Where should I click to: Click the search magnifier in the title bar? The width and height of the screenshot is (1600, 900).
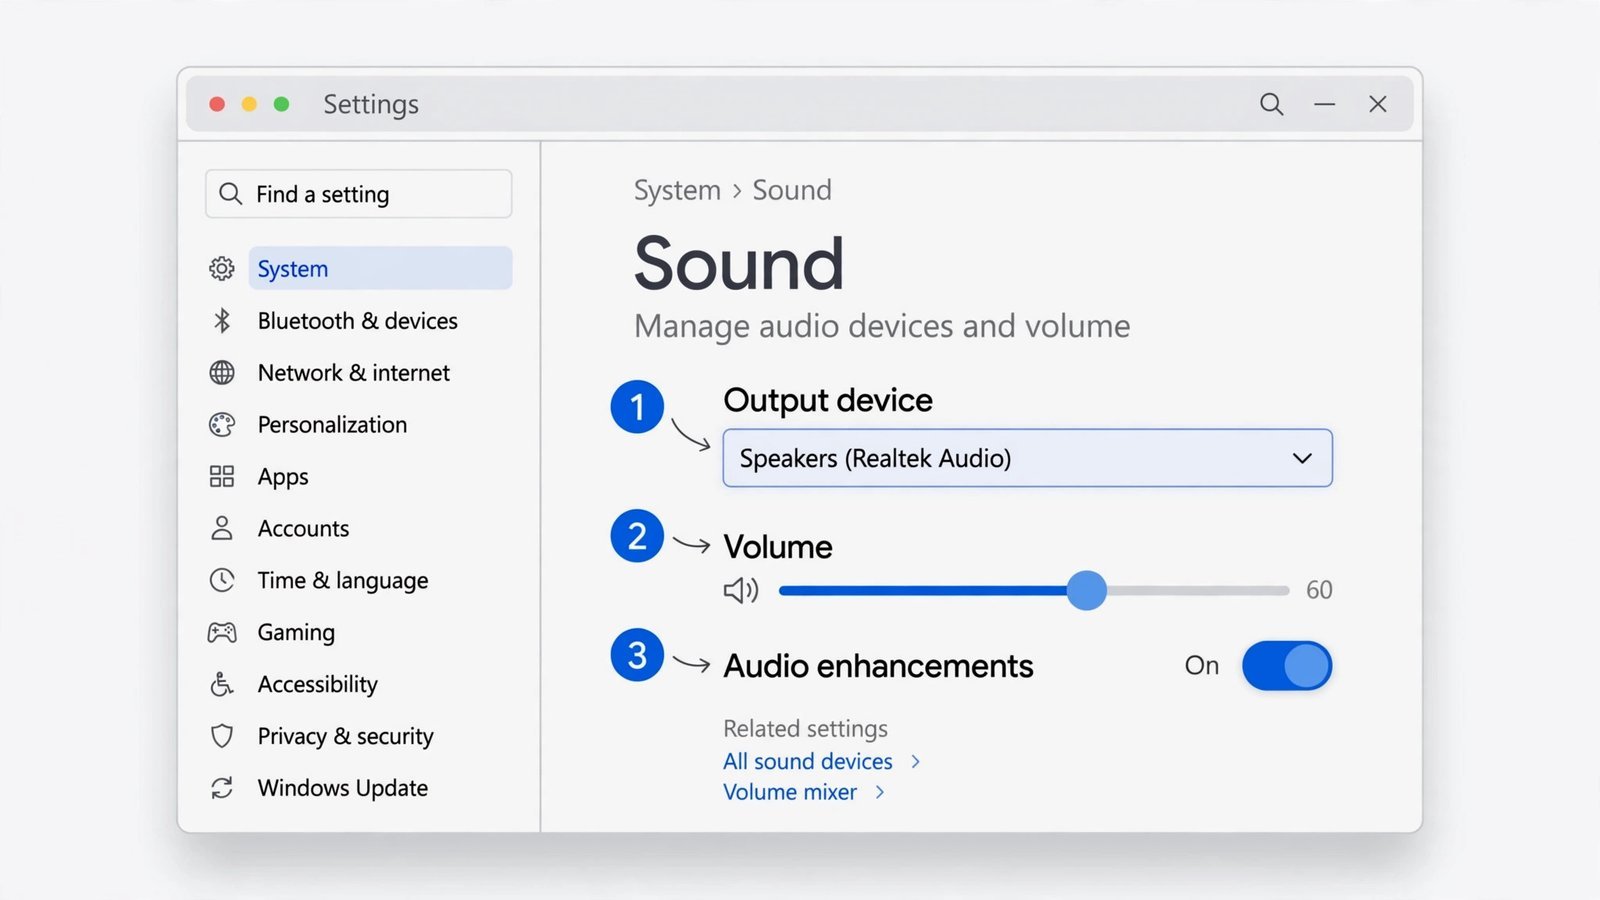tap(1271, 104)
